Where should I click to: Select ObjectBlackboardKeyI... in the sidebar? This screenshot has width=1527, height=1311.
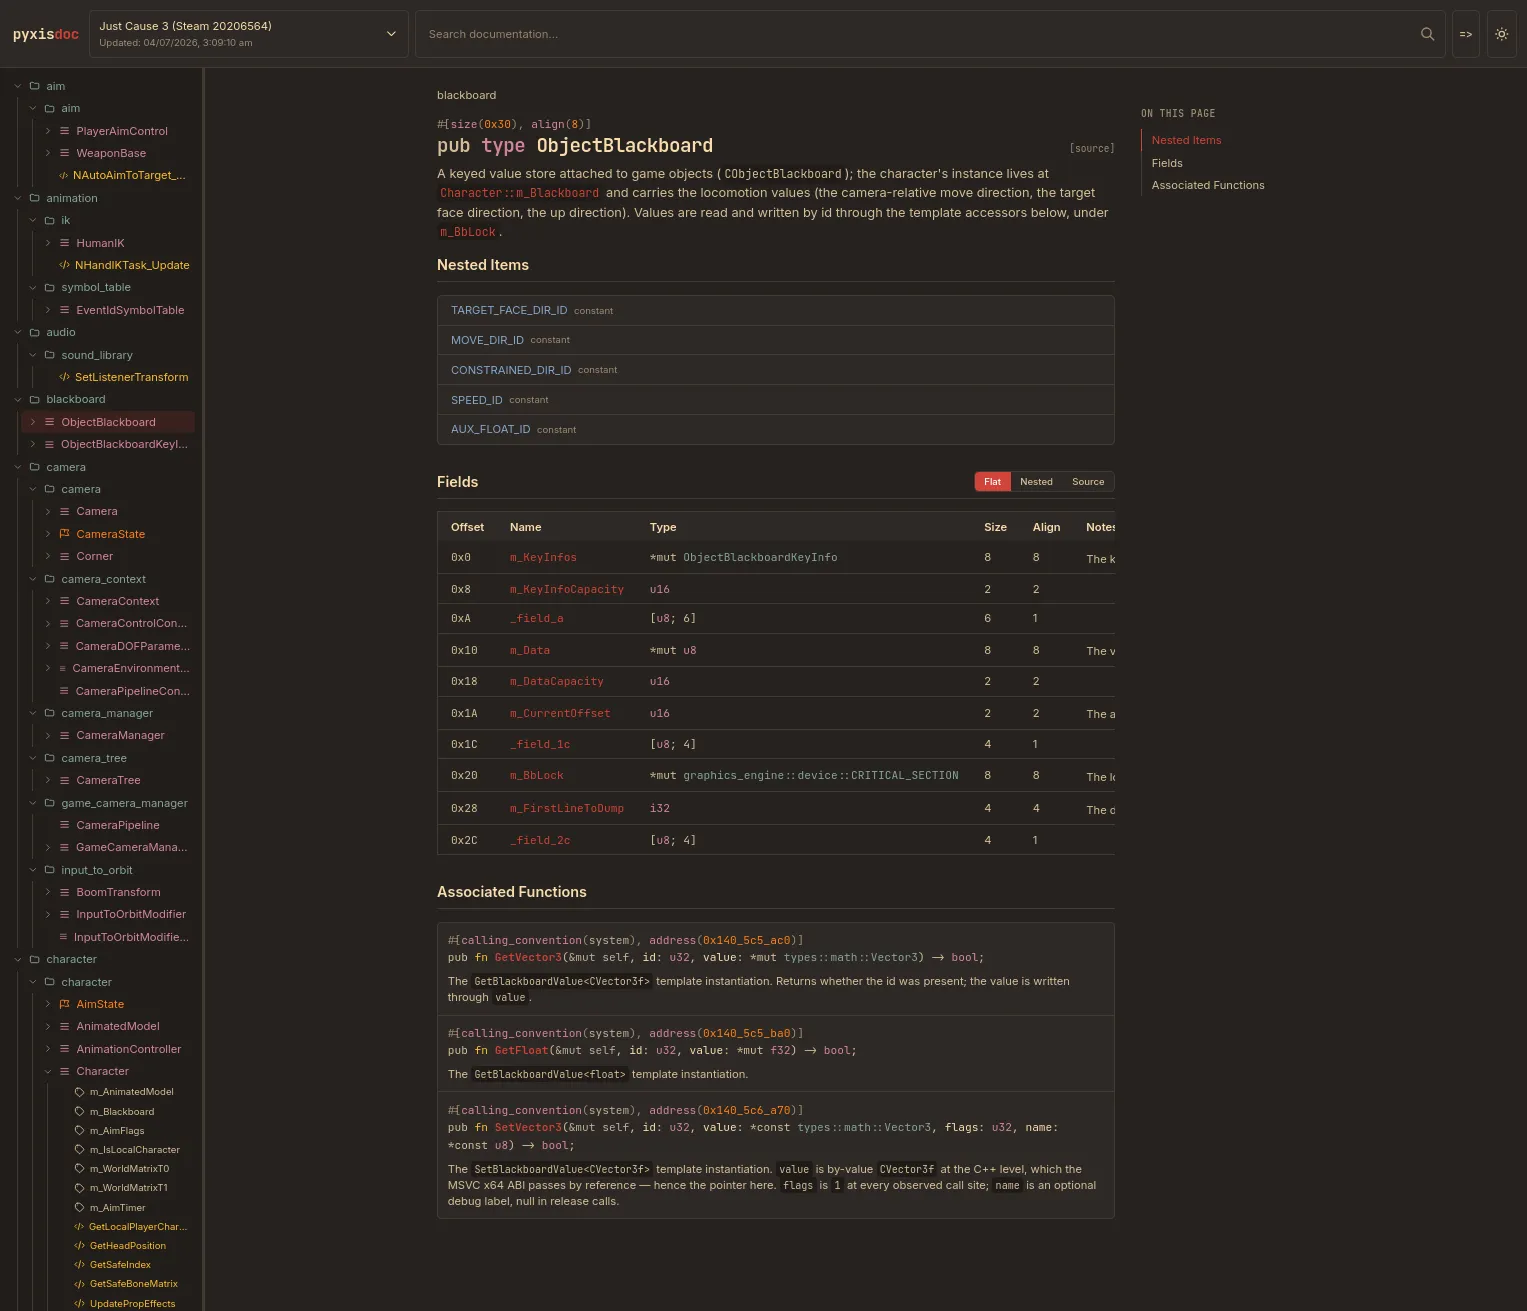pos(124,444)
